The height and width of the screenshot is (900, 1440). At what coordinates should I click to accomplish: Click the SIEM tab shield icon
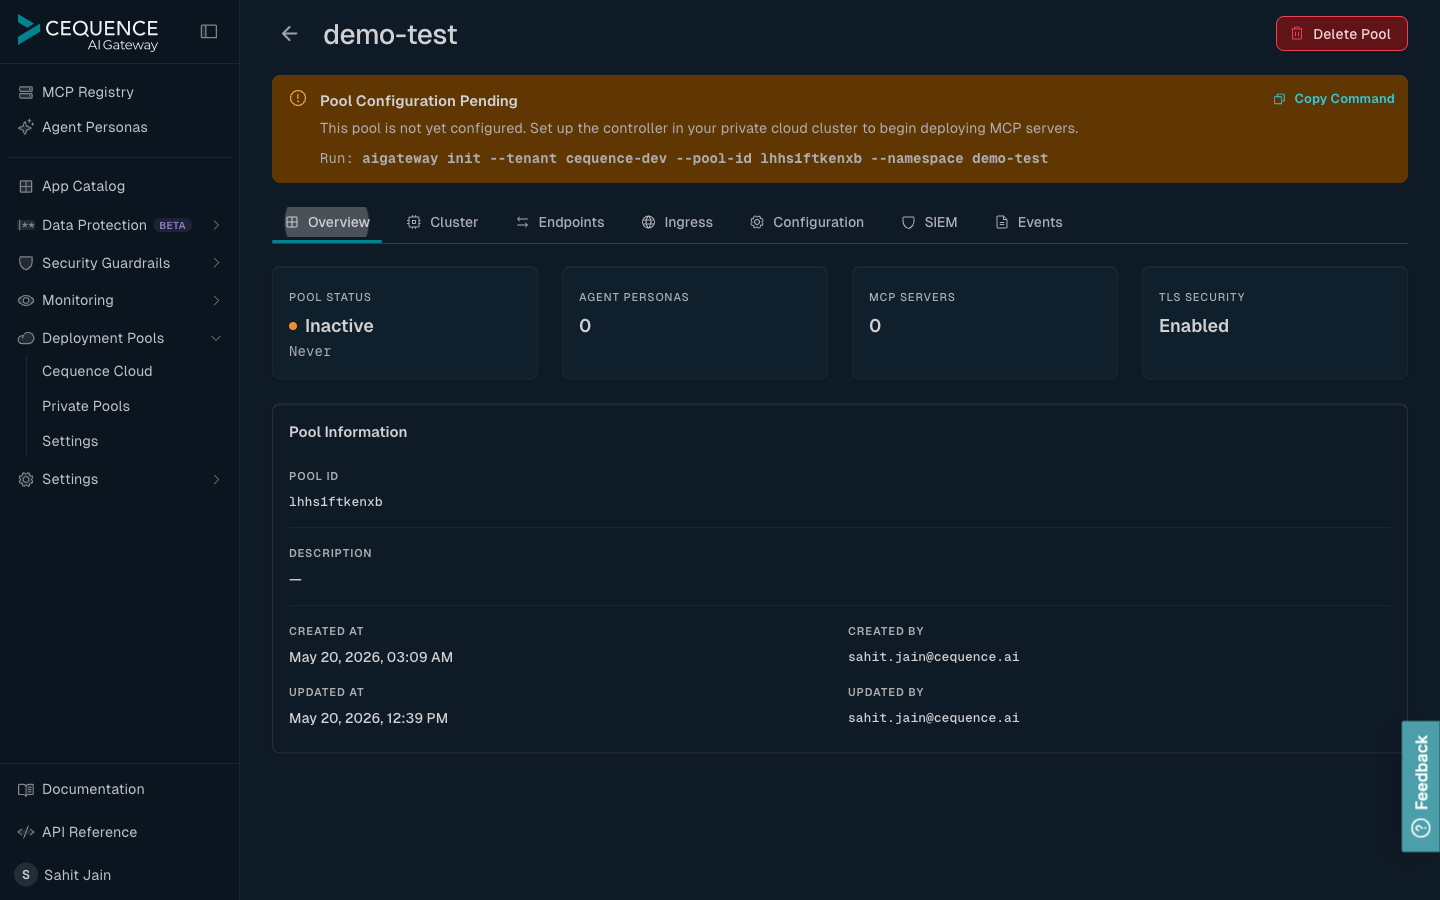tap(908, 222)
